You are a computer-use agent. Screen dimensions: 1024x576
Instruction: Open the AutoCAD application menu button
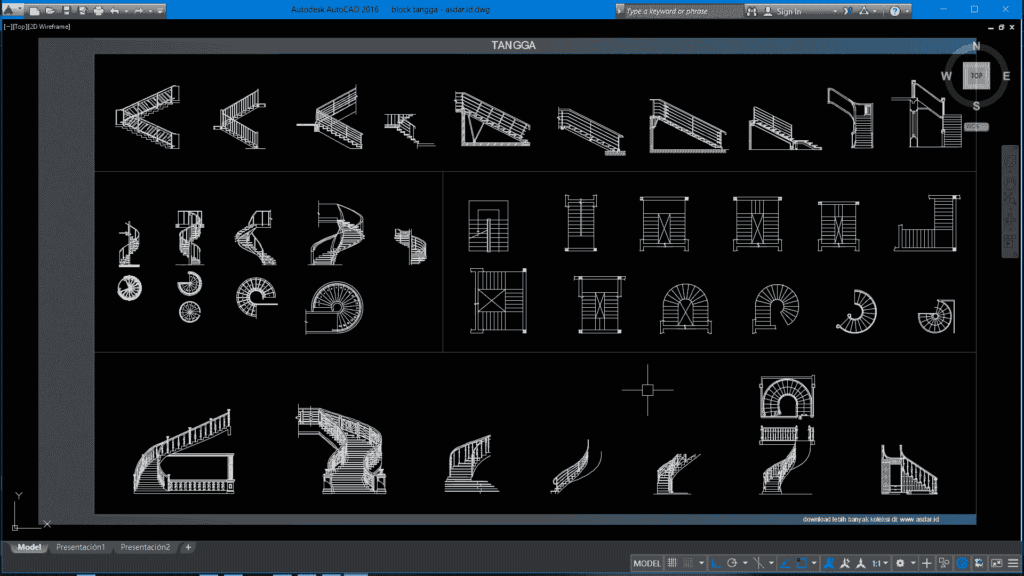click(x=12, y=10)
